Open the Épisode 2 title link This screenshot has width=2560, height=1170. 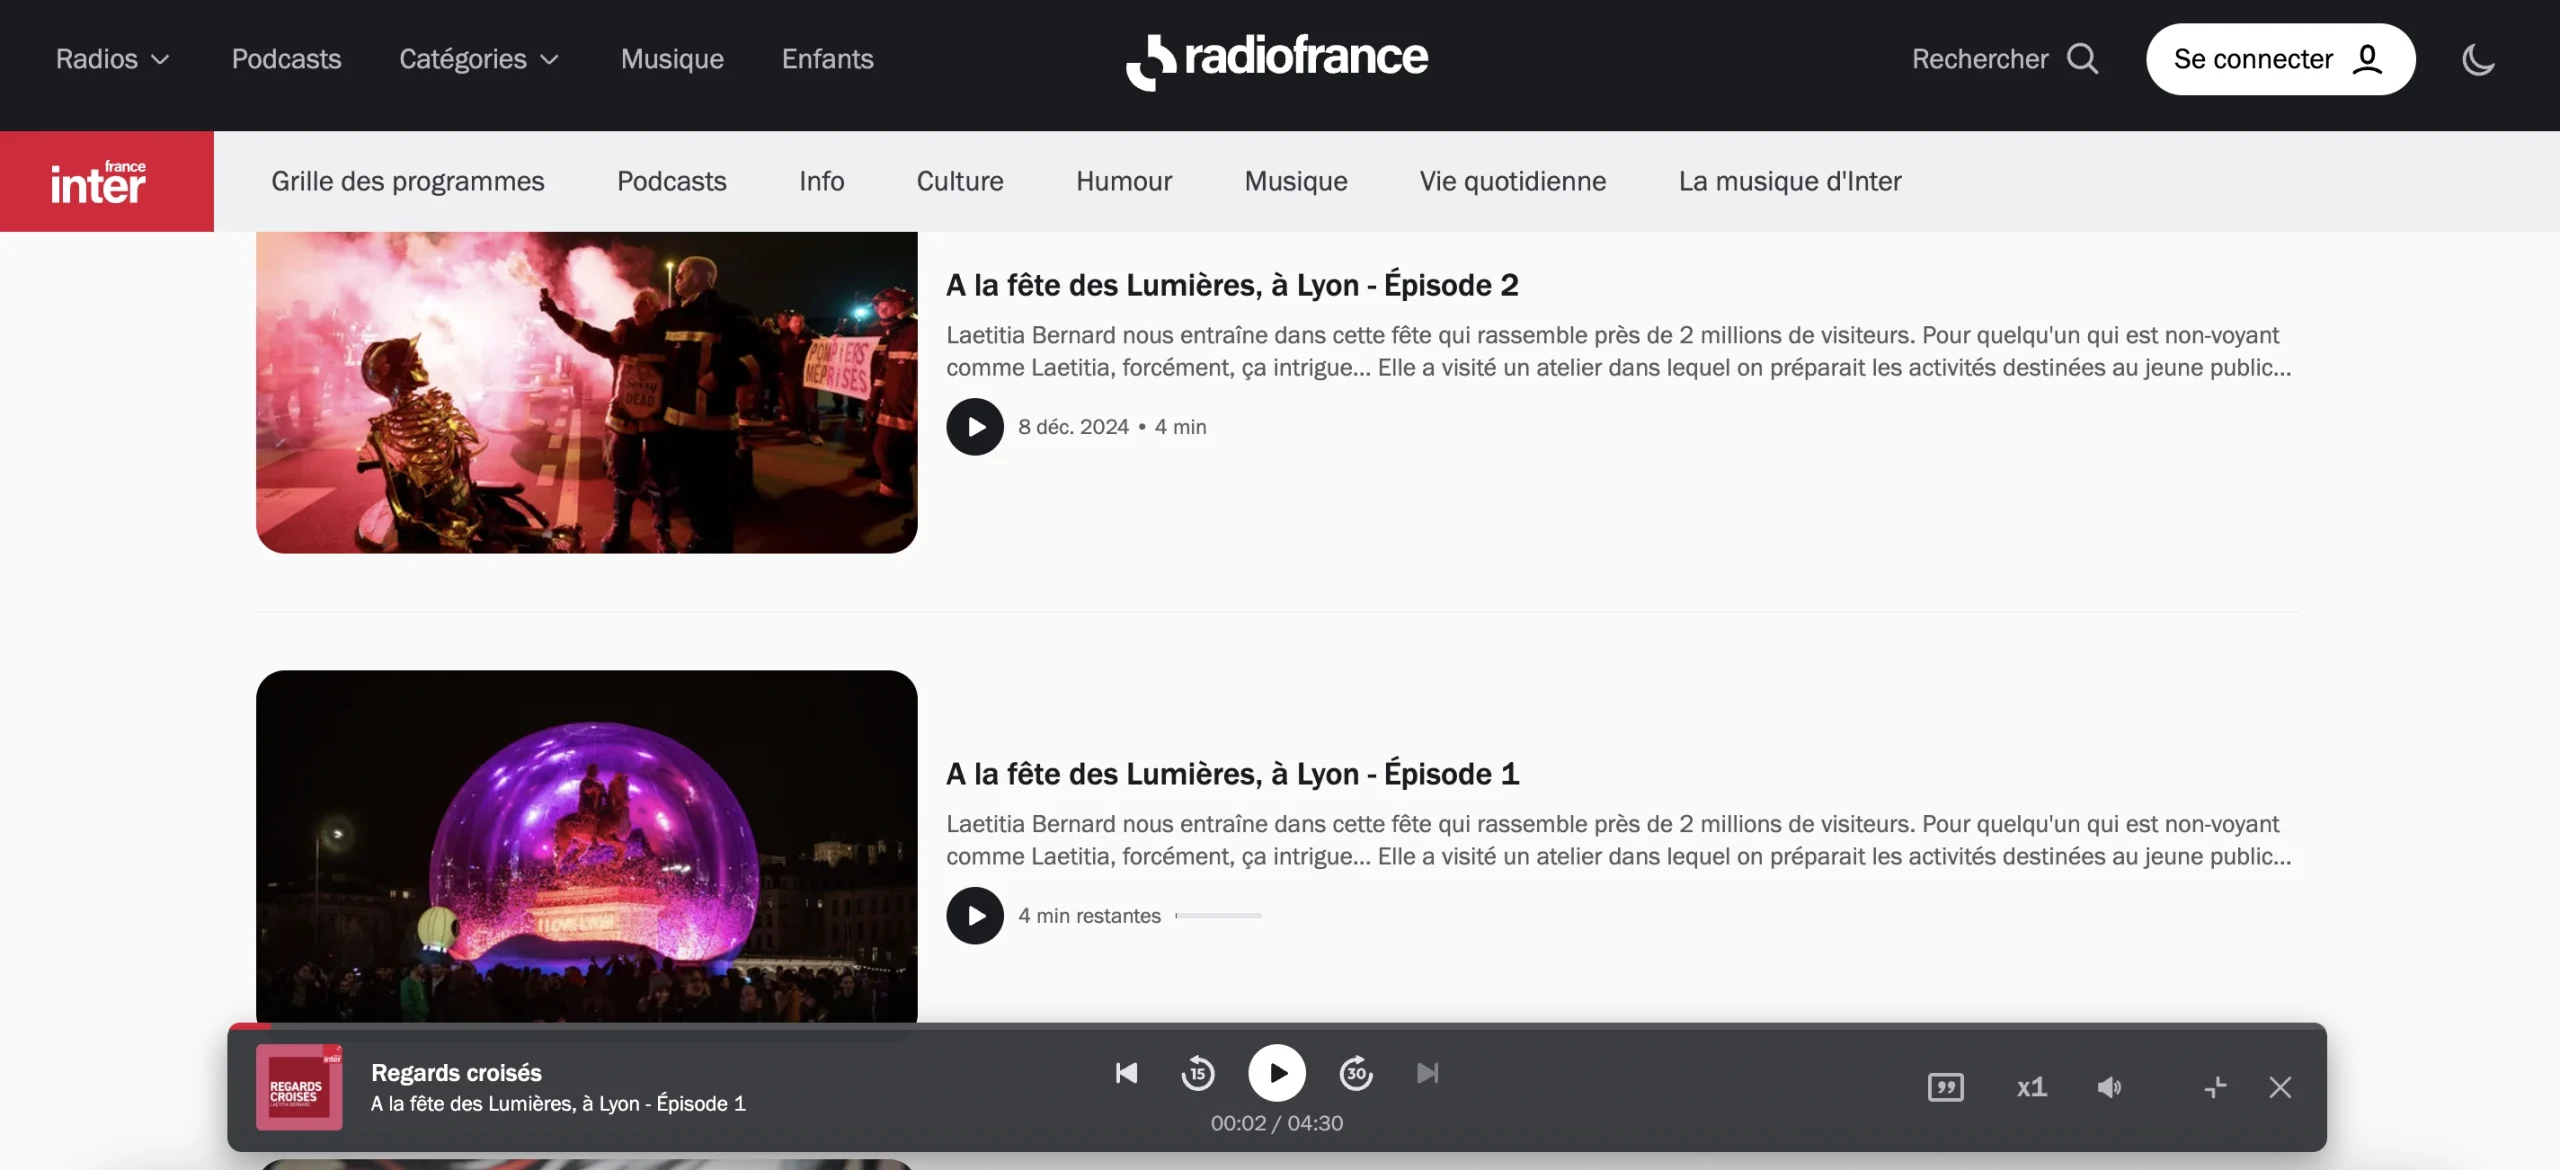1231,285
